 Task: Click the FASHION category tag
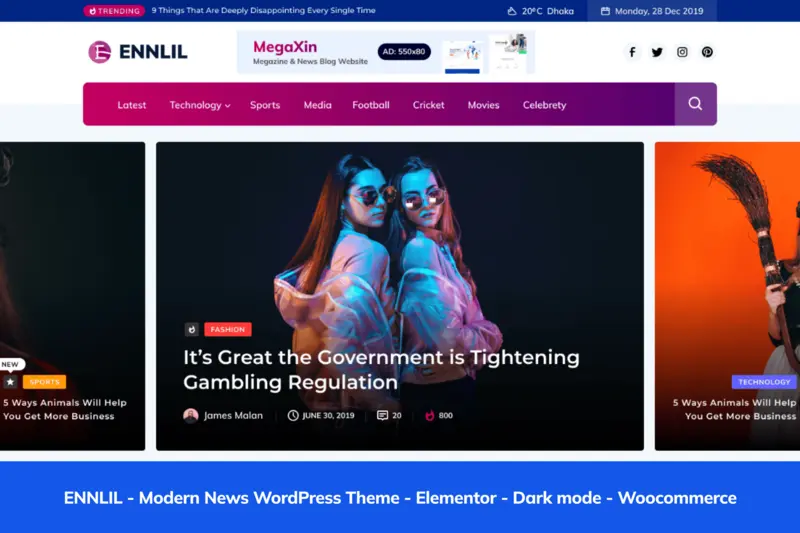[x=228, y=329]
